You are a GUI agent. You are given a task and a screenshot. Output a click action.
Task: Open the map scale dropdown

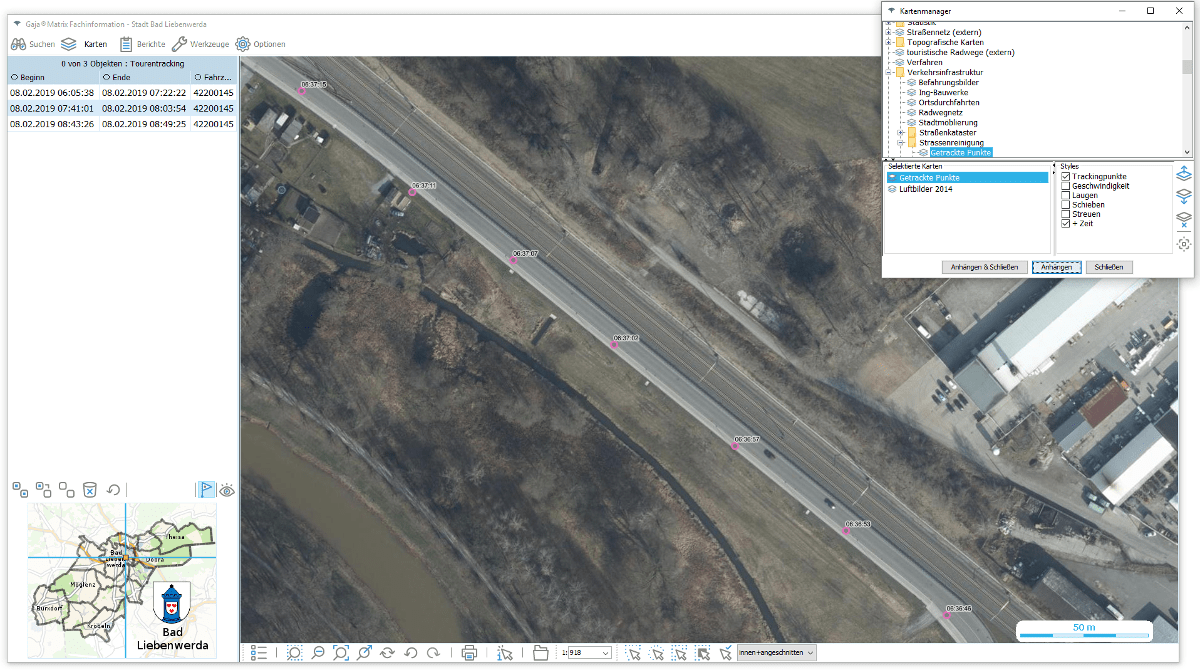coord(604,653)
